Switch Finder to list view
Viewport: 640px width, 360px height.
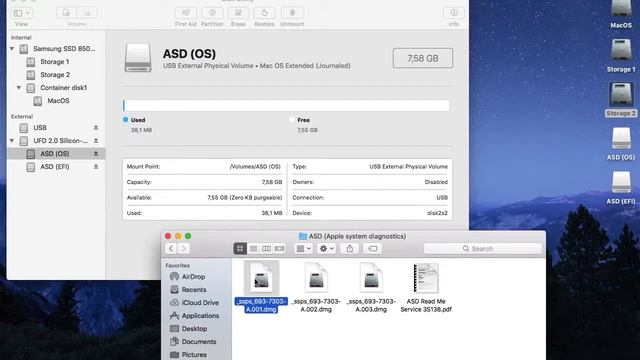253,249
